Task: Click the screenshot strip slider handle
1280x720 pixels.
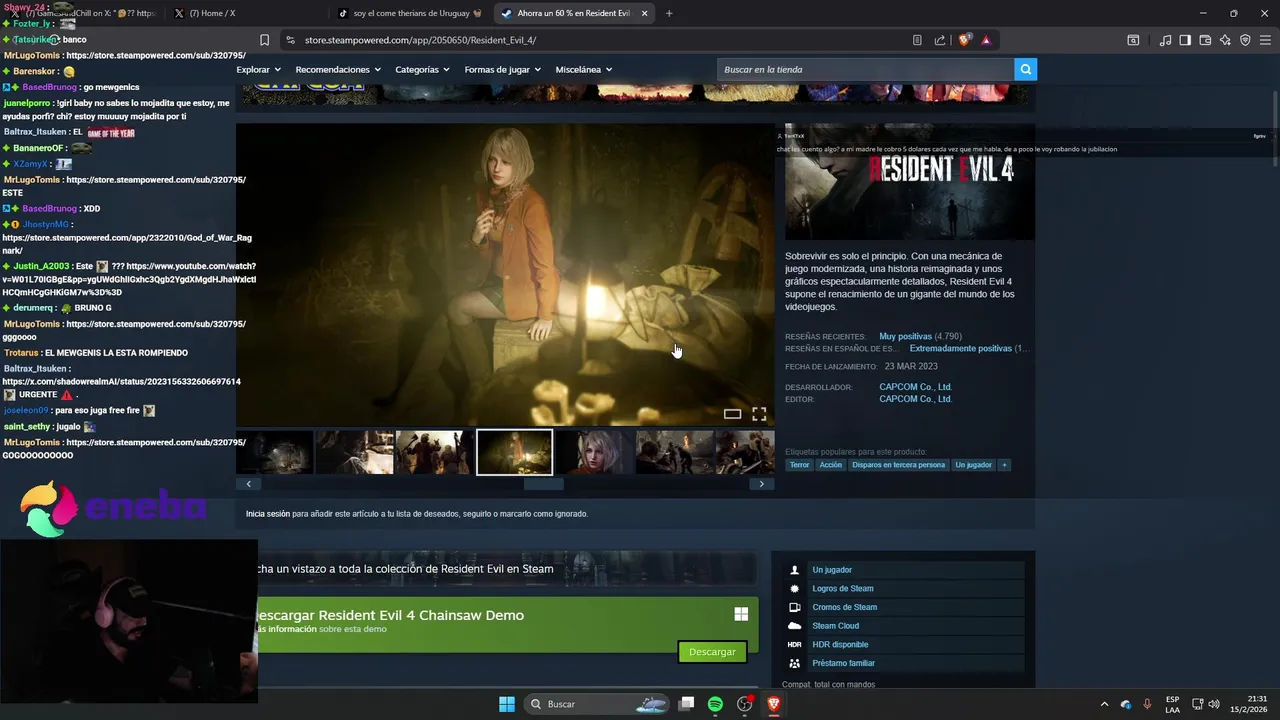Action: (x=544, y=484)
